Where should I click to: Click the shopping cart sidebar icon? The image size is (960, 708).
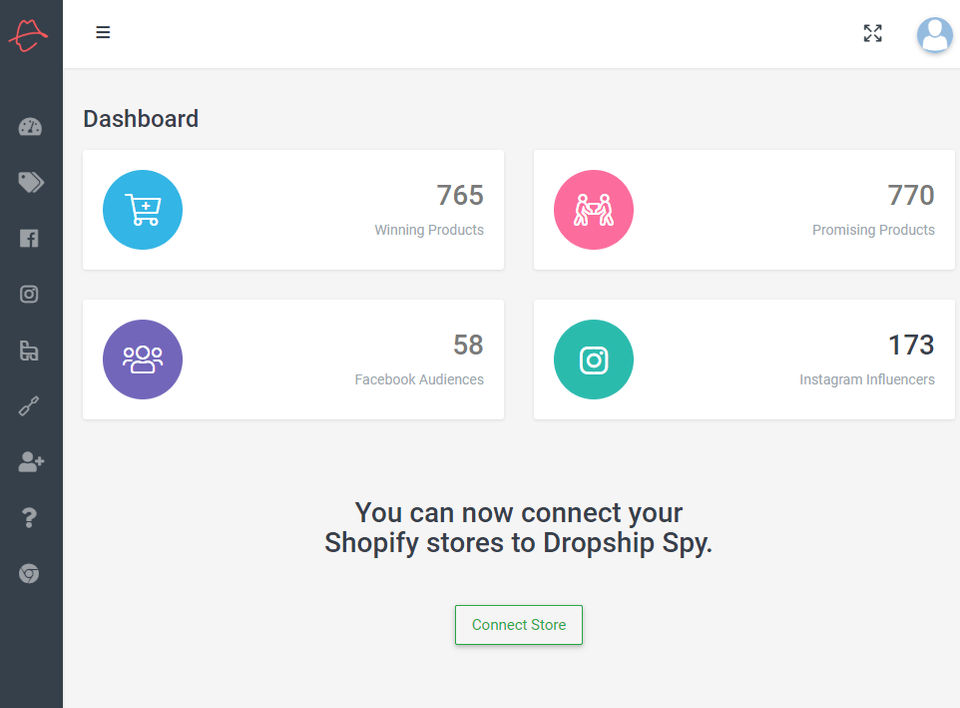pos(29,350)
